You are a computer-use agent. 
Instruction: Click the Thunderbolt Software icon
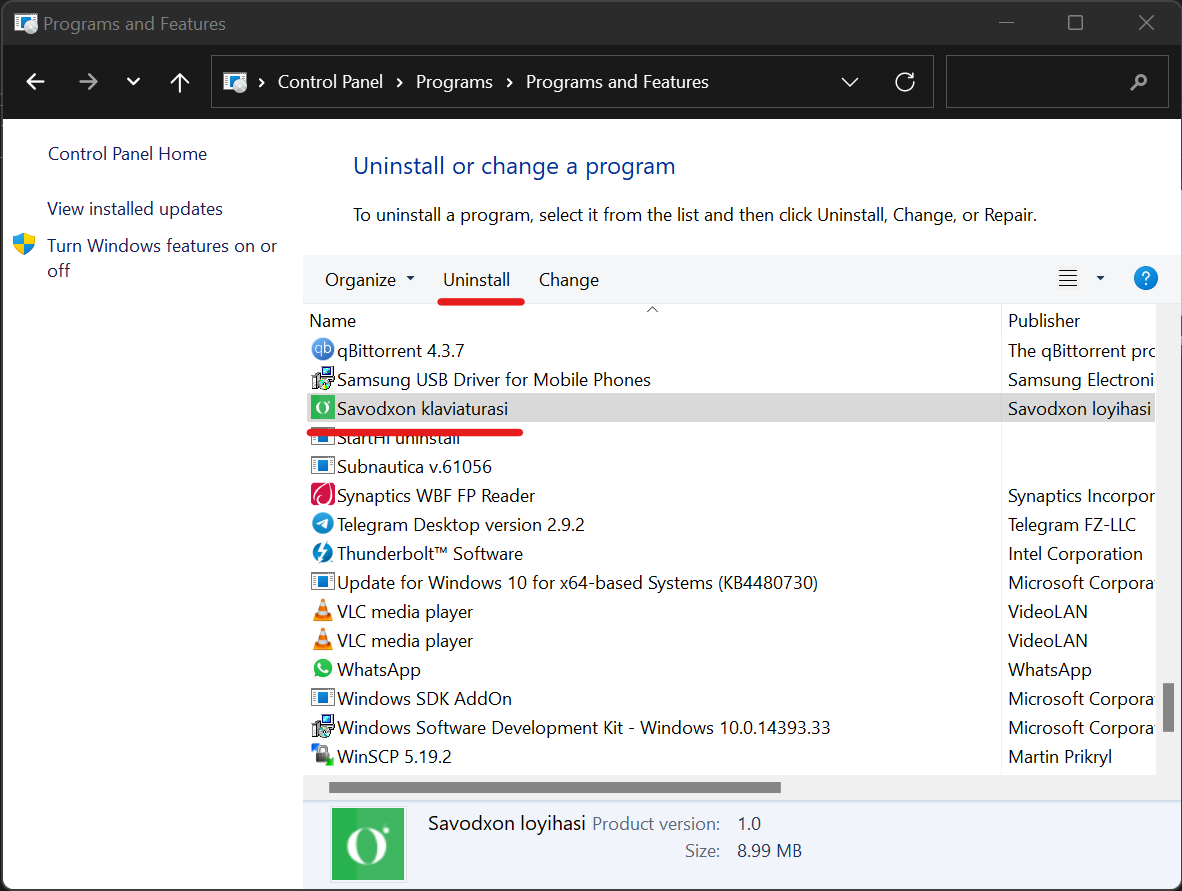click(x=322, y=553)
